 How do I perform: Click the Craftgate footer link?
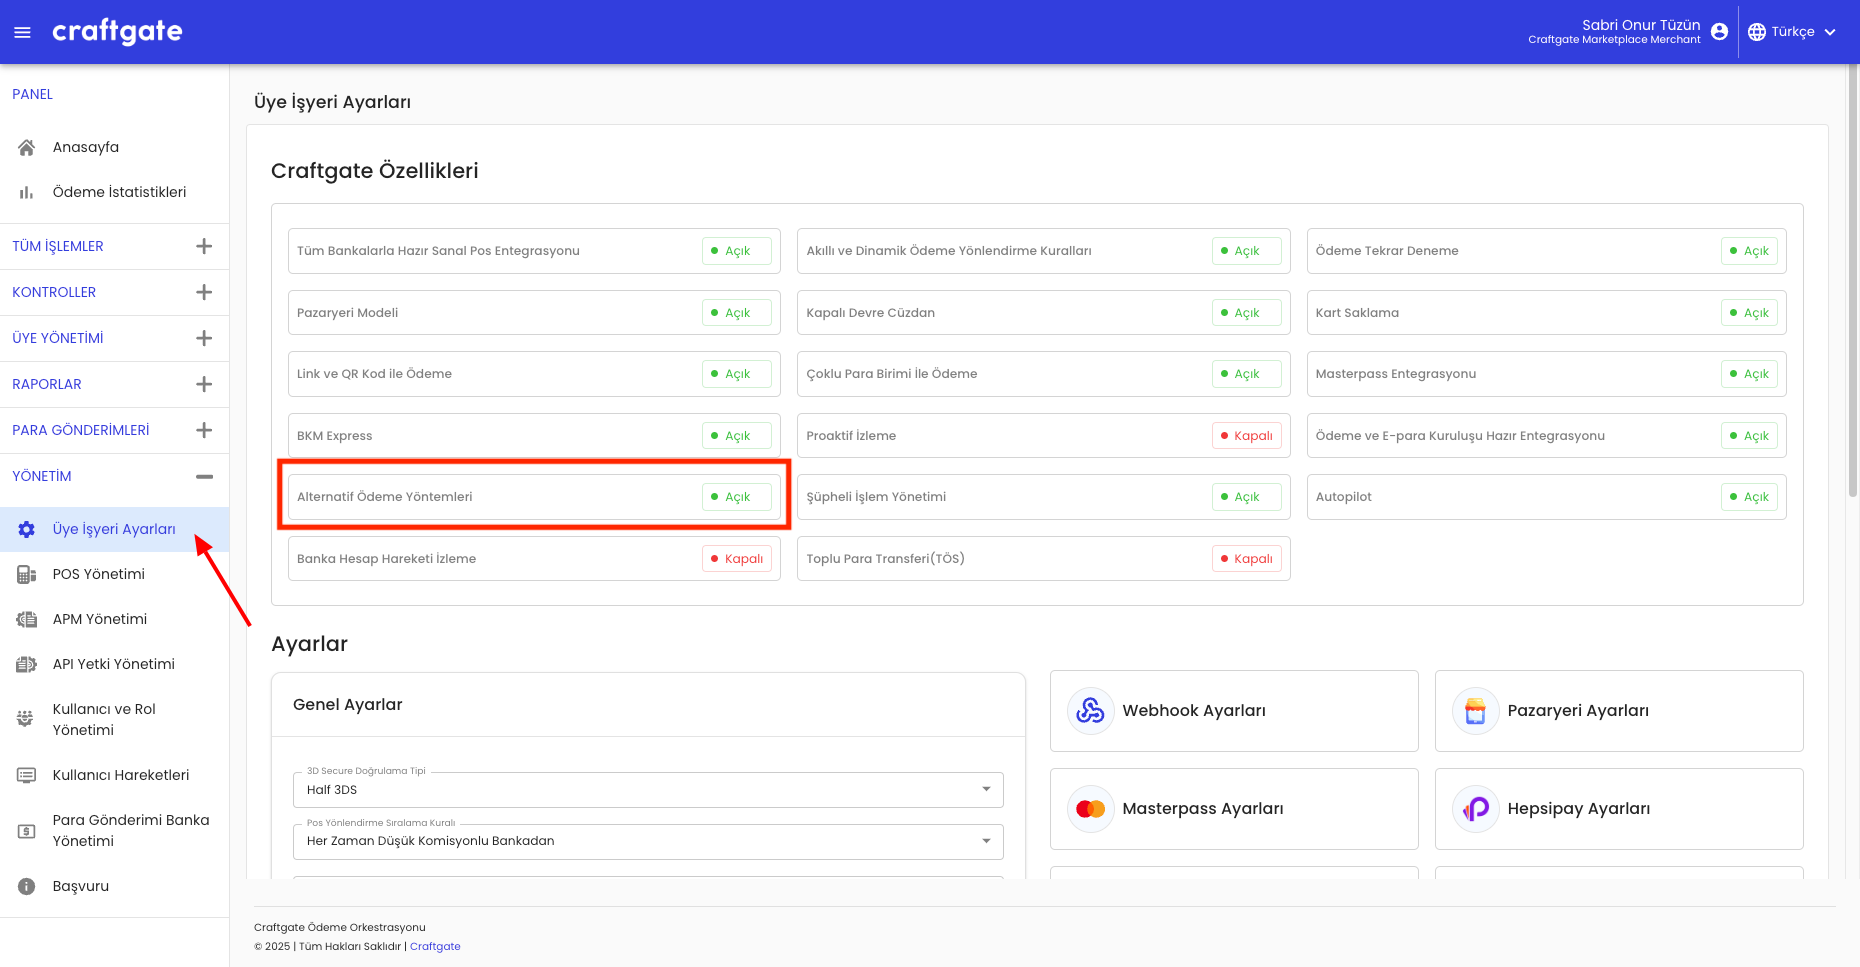tap(435, 946)
